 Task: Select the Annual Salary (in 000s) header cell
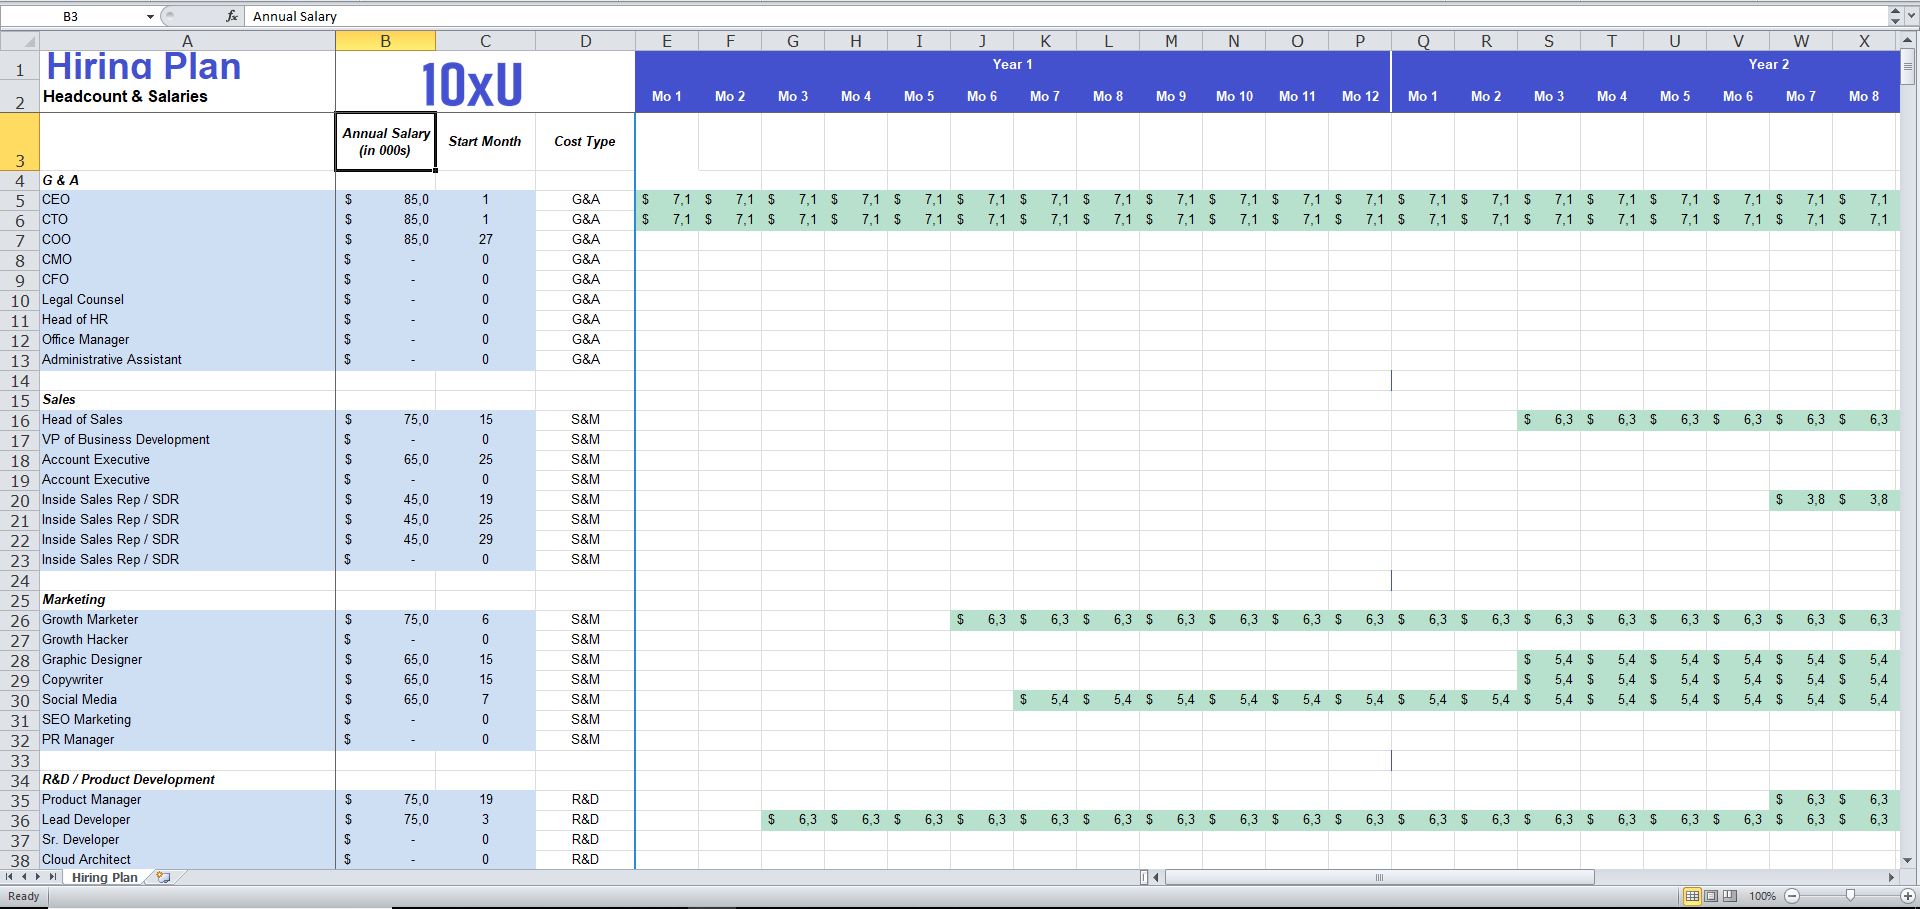pos(386,142)
